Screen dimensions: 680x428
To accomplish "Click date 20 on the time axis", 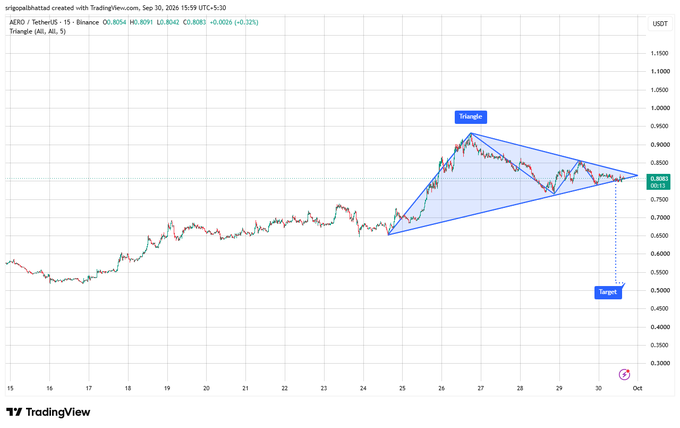I will pyautogui.click(x=206, y=388).
